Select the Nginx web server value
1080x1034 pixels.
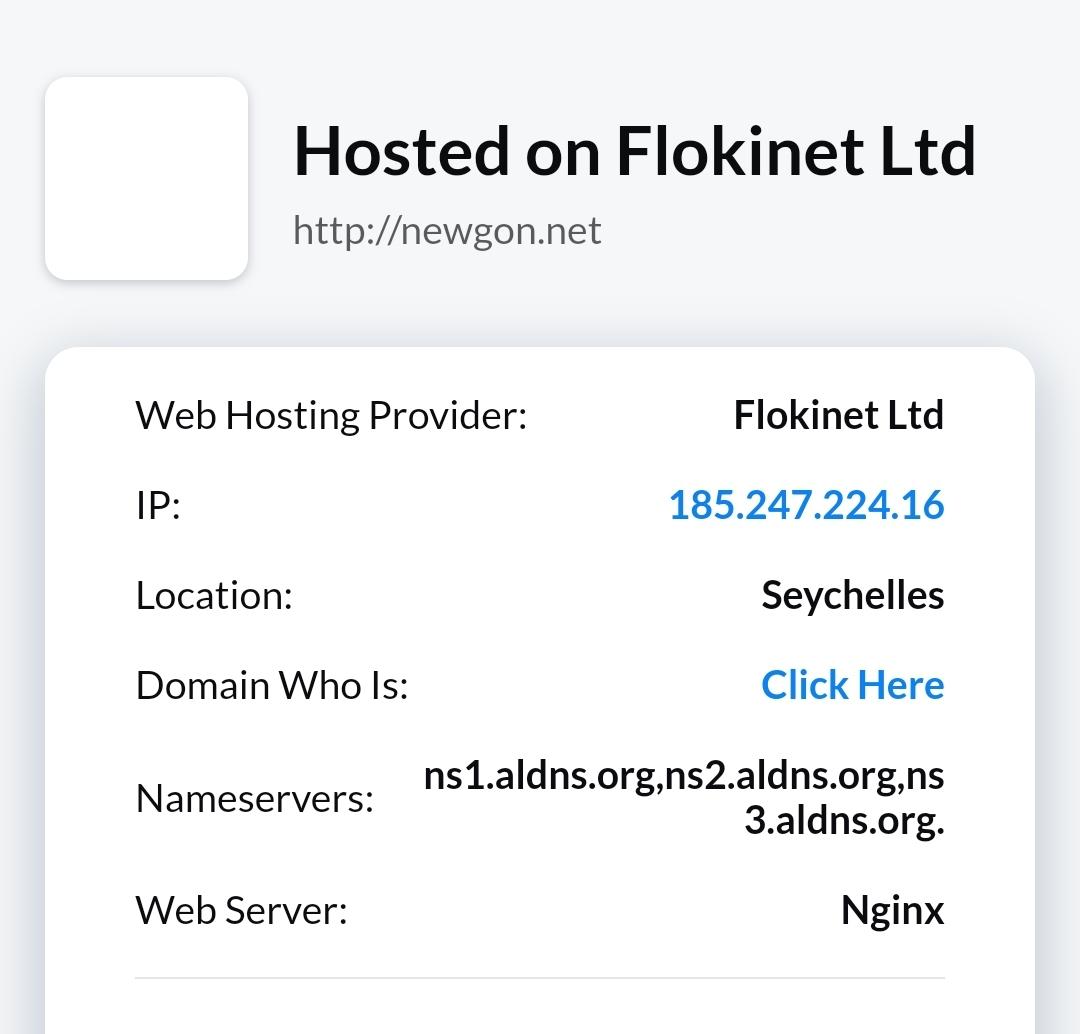(892, 910)
